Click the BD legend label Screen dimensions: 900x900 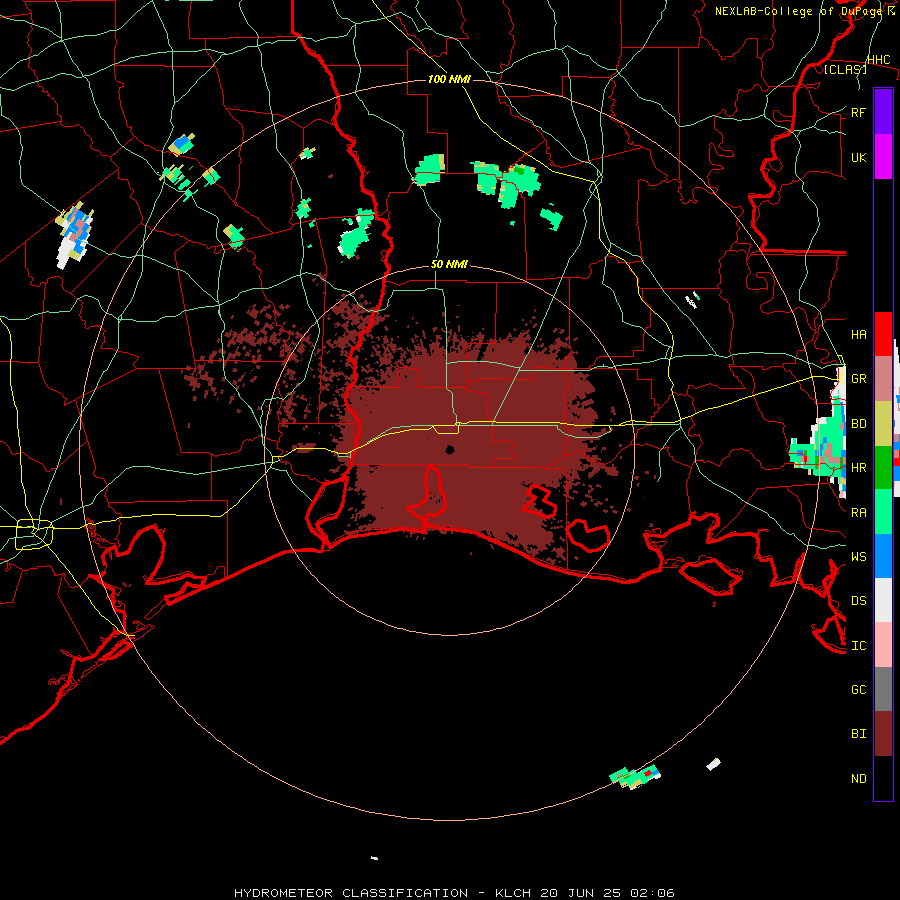[x=859, y=424]
